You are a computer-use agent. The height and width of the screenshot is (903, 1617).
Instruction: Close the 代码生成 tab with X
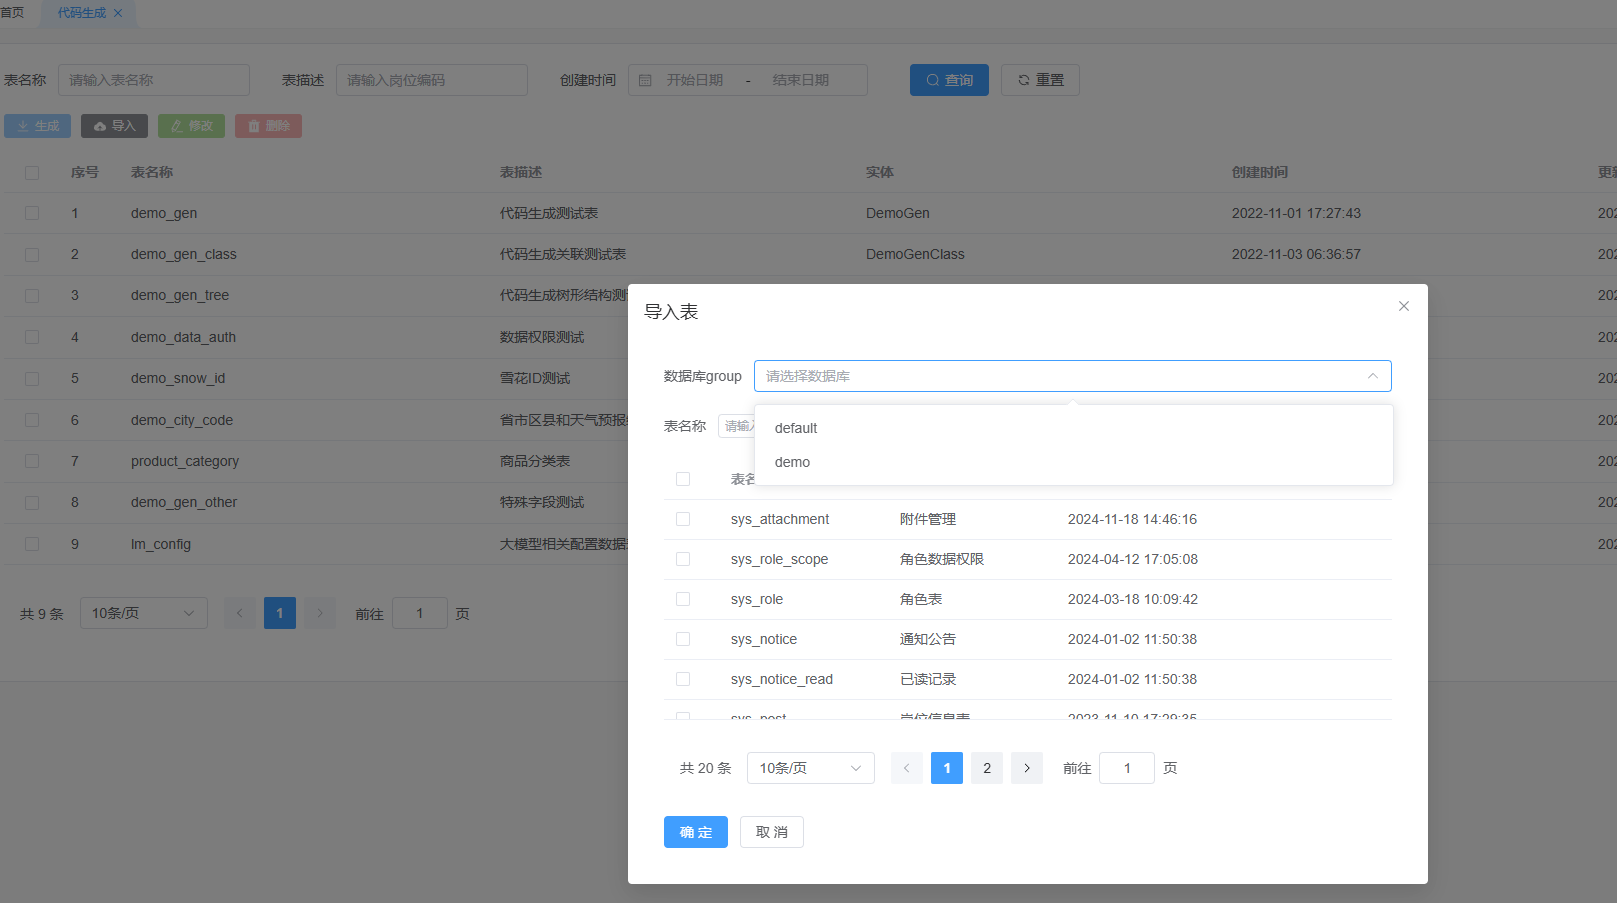tap(118, 13)
